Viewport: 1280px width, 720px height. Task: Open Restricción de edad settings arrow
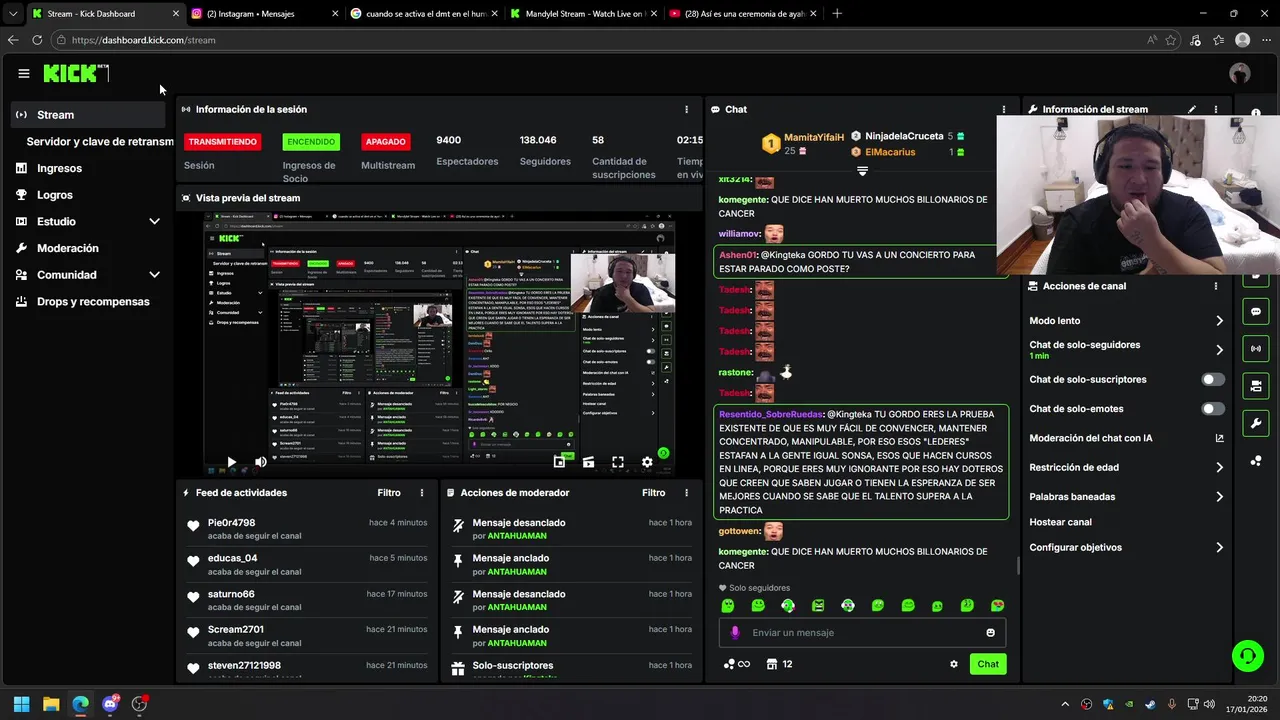(1219, 467)
